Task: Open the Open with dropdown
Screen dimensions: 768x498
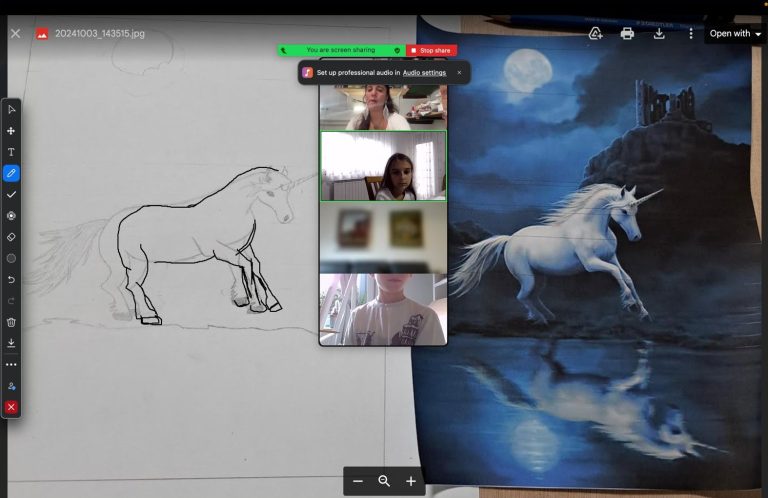Action: (735, 33)
